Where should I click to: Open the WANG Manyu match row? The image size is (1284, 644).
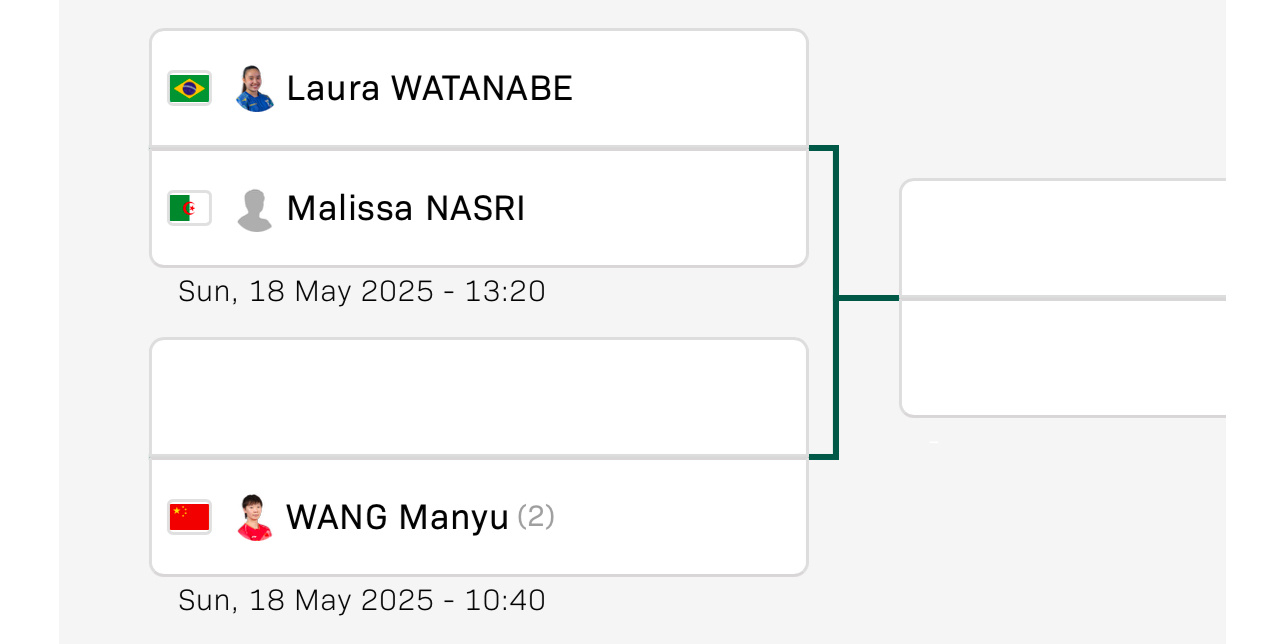(479, 517)
